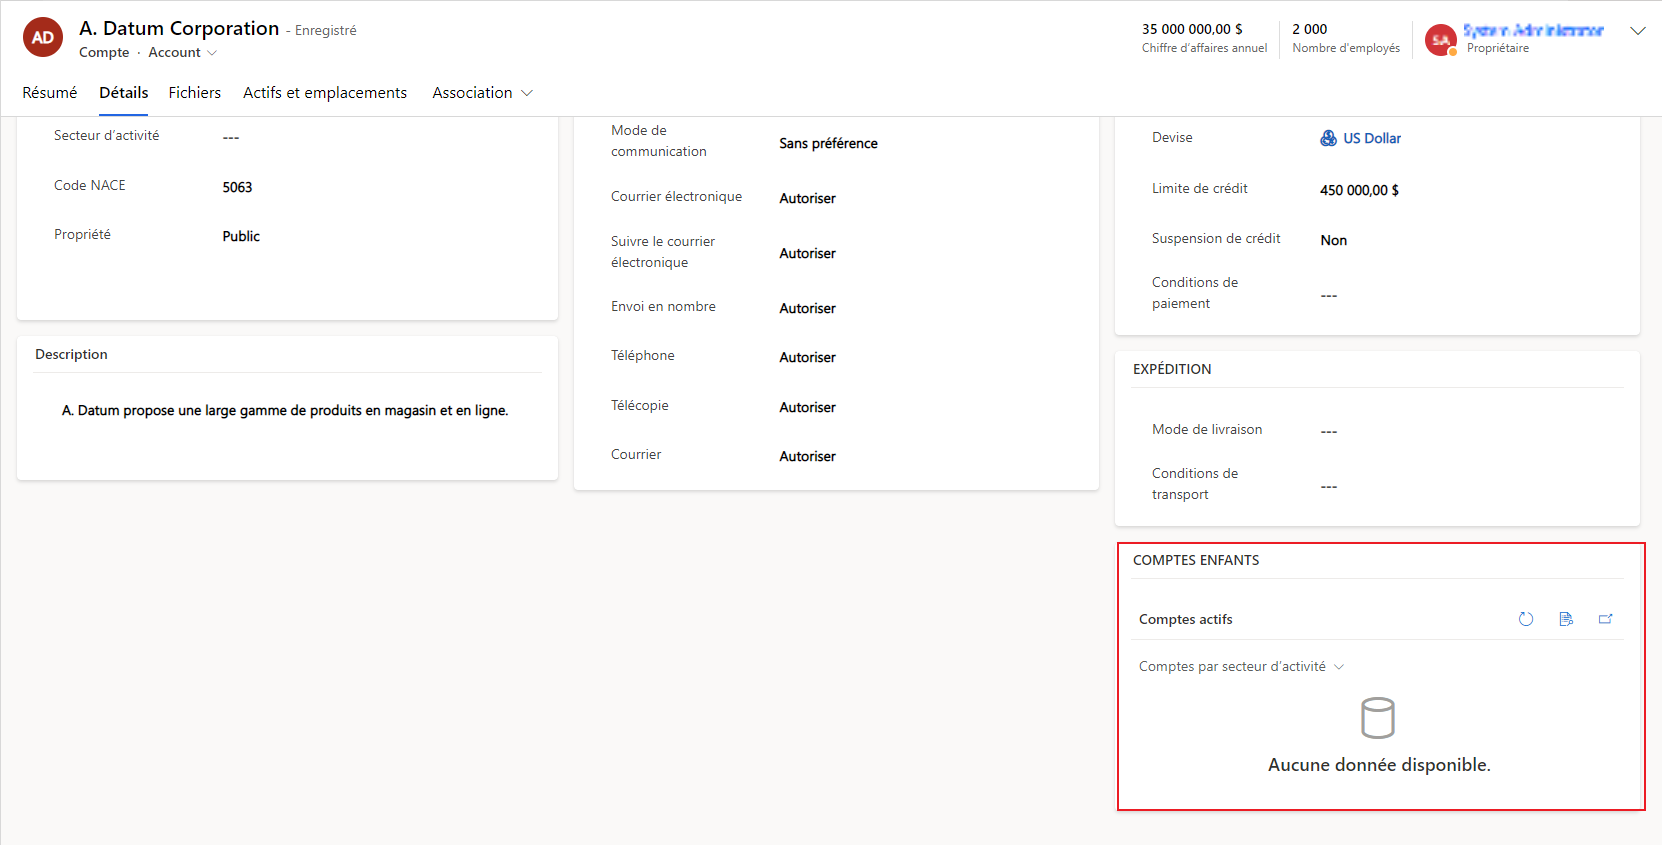This screenshot has width=1662, height=845.
Task: Open the view records icon in Comptes actifs
Action: click(1566, 619)
